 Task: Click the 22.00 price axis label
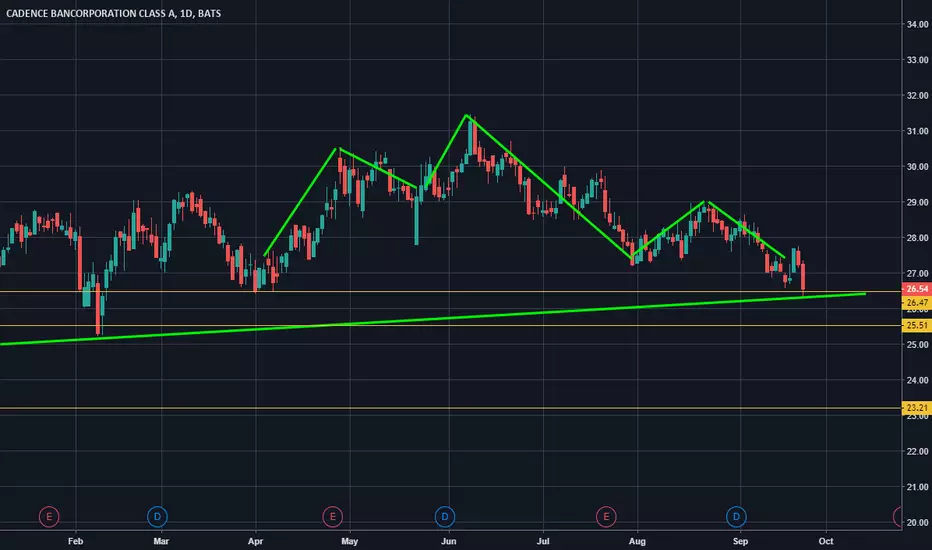(918, 452)
